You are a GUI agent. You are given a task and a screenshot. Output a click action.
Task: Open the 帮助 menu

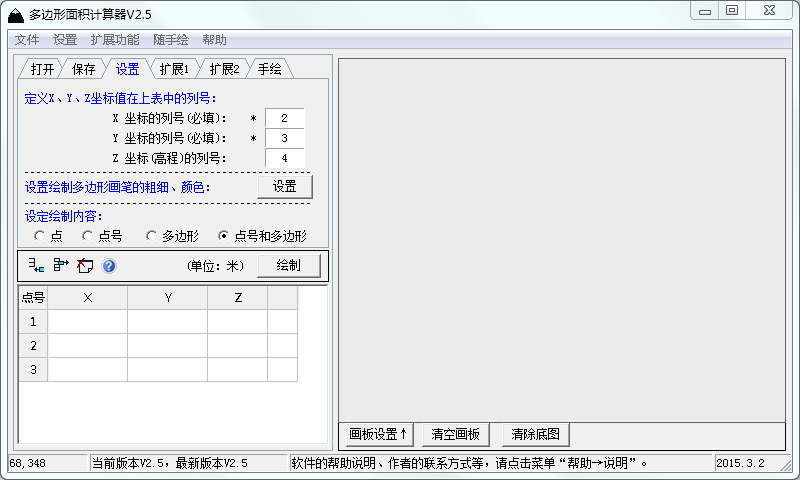click(214, 40)
